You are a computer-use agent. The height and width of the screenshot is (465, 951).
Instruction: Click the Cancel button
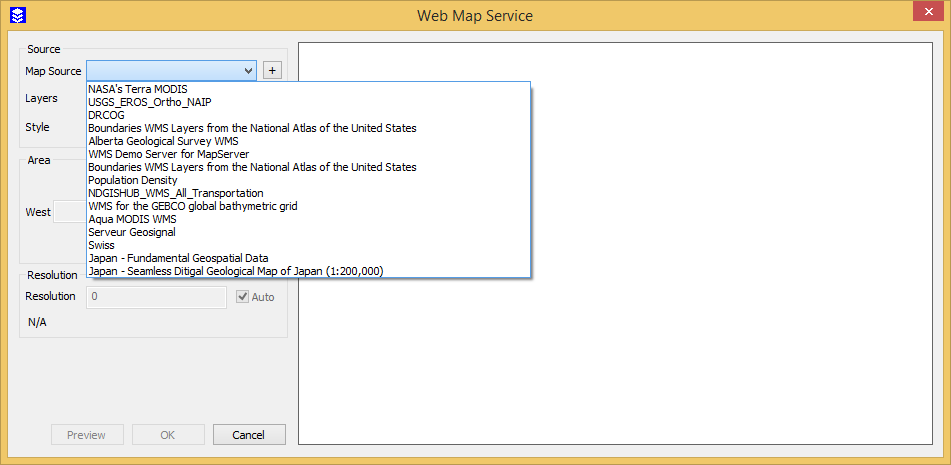click(x=249, y=435)
